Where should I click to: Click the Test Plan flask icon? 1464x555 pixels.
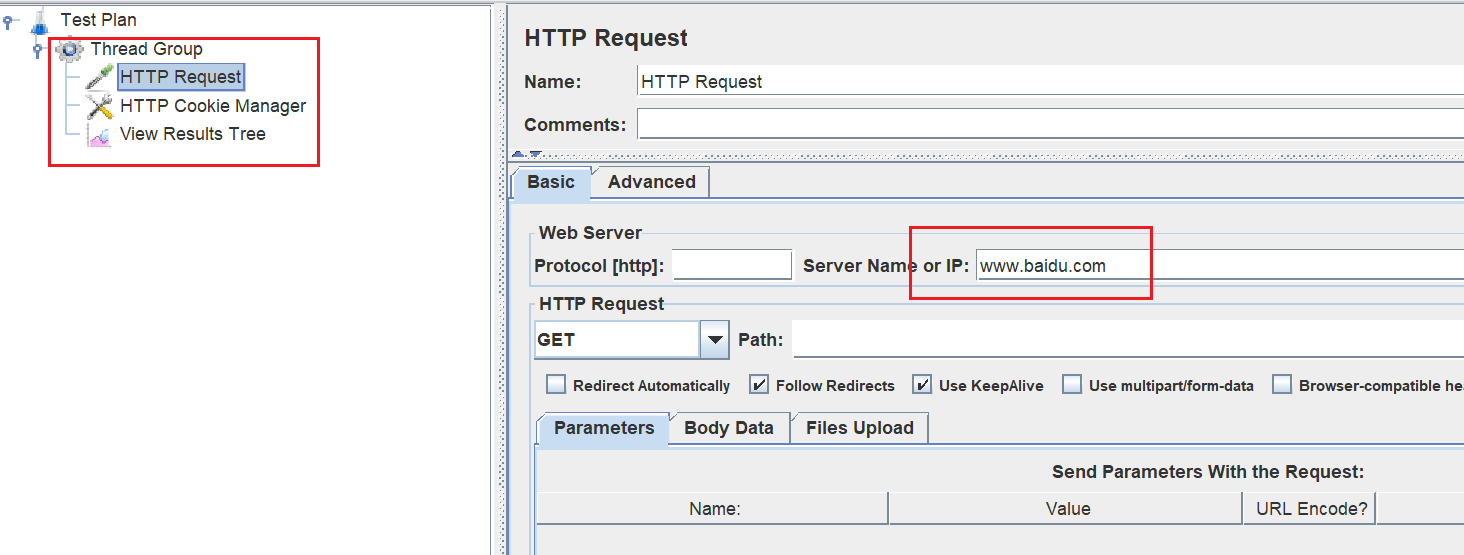pos(39,20)
